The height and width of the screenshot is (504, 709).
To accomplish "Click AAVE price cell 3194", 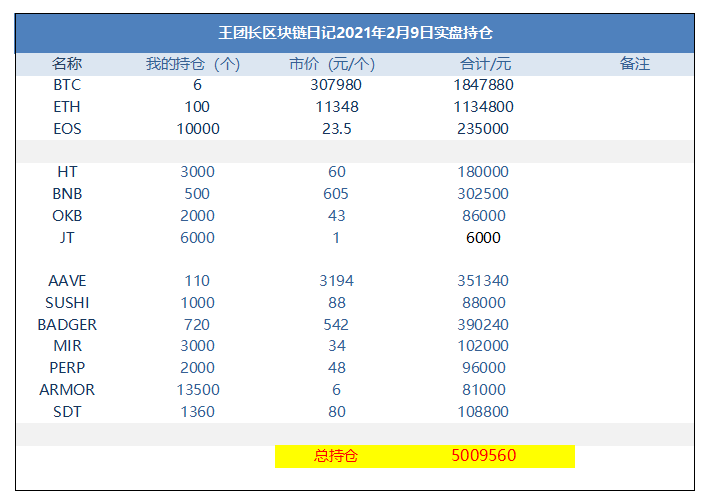I will tap(336, 281).
